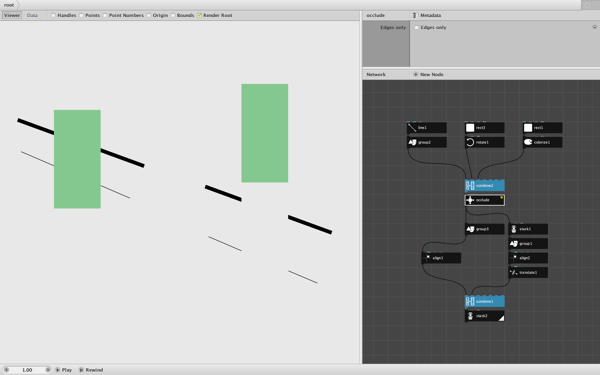Select the colorize1 node icon
Viewport: 600px width, 375px height.
click(x=528, y=142)
